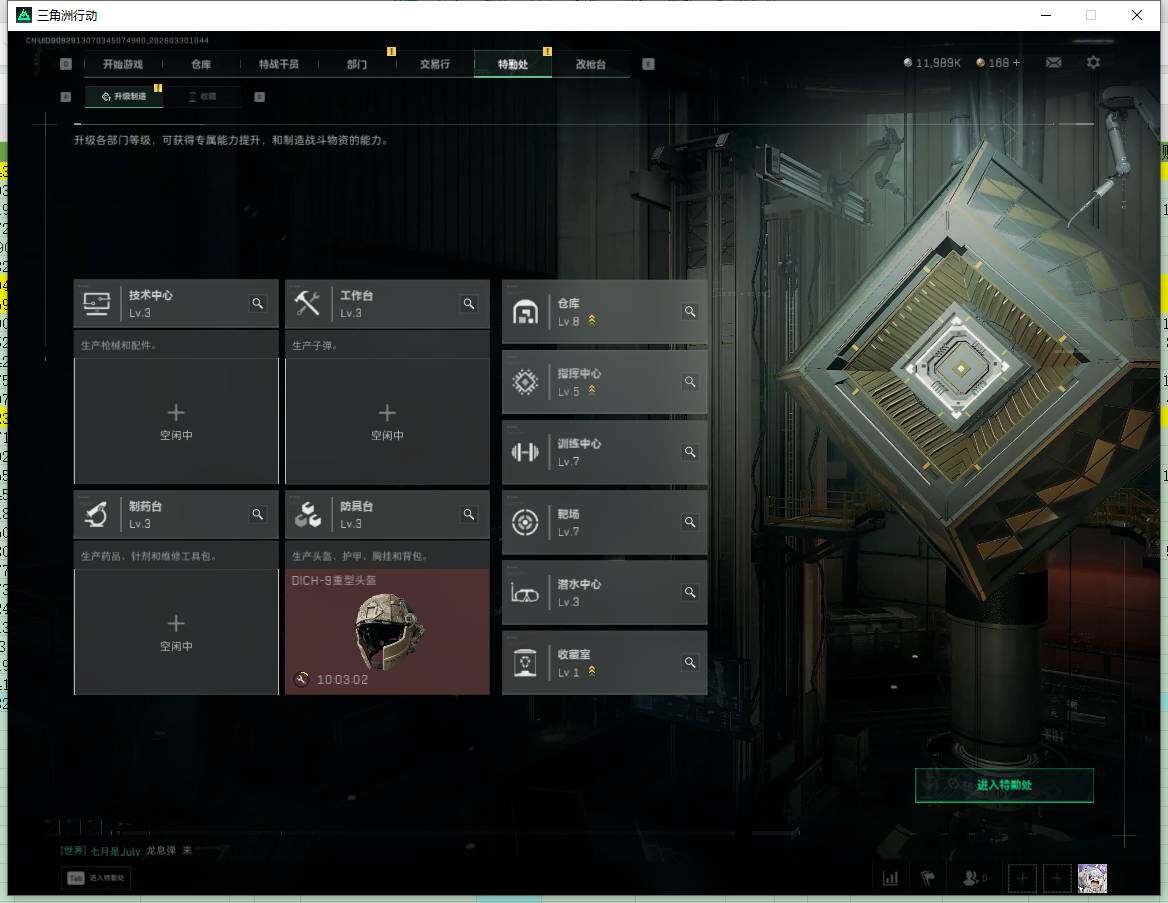Add premium currency next to 168
Viewport: 1168px width, 903px height.
pos(1017,63)
